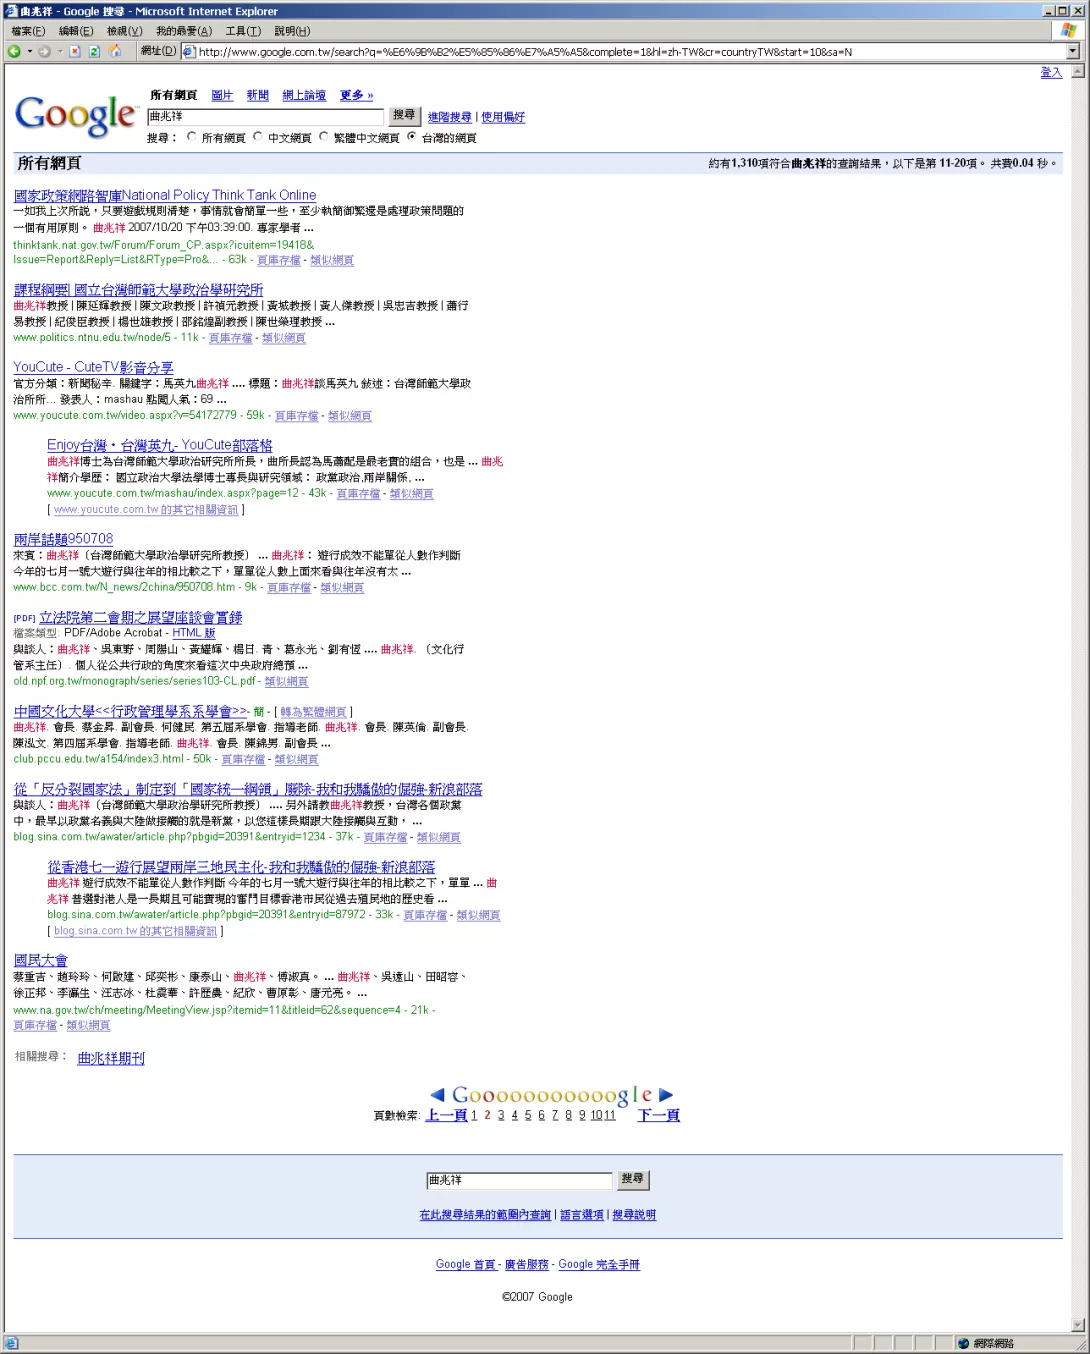Click the 下一頁 next page link
This screenshot has width=1090, height=1354.
click(659, 1115)
